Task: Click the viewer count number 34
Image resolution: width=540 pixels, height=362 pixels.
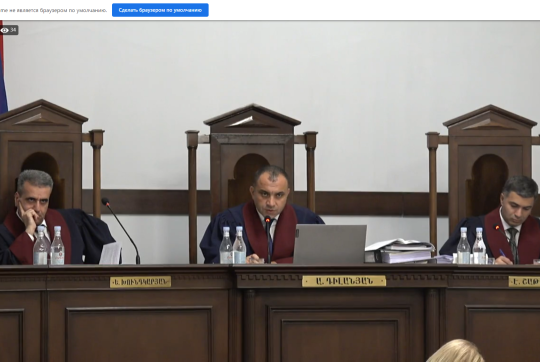Action: [13, 30]
